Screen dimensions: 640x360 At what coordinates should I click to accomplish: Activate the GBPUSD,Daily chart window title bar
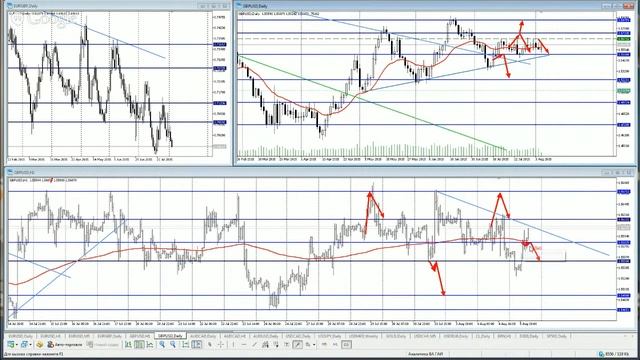pyautogui.click(x=435, y=6)
